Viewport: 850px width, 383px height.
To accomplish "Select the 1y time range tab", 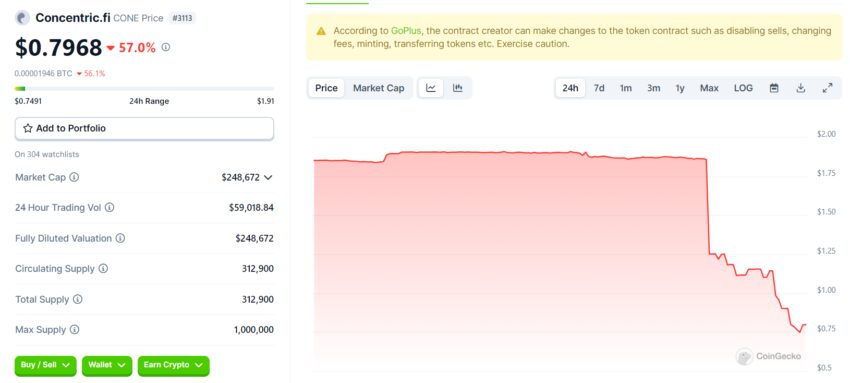I will click(x=680, y=88).
